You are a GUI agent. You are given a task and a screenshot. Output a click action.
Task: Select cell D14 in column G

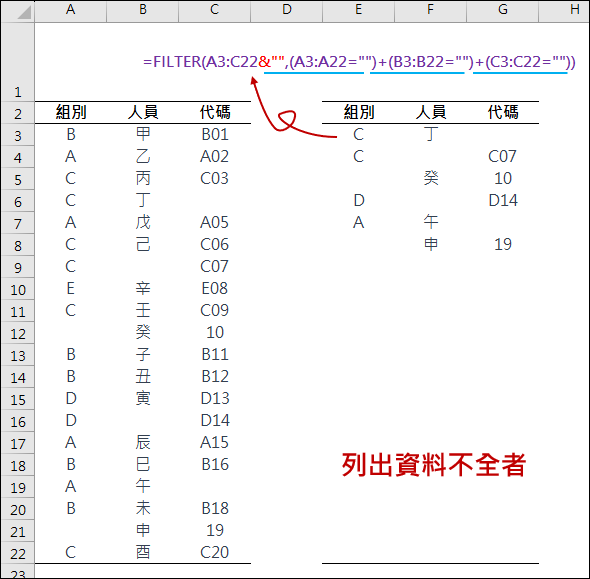(x=503, y=200)
